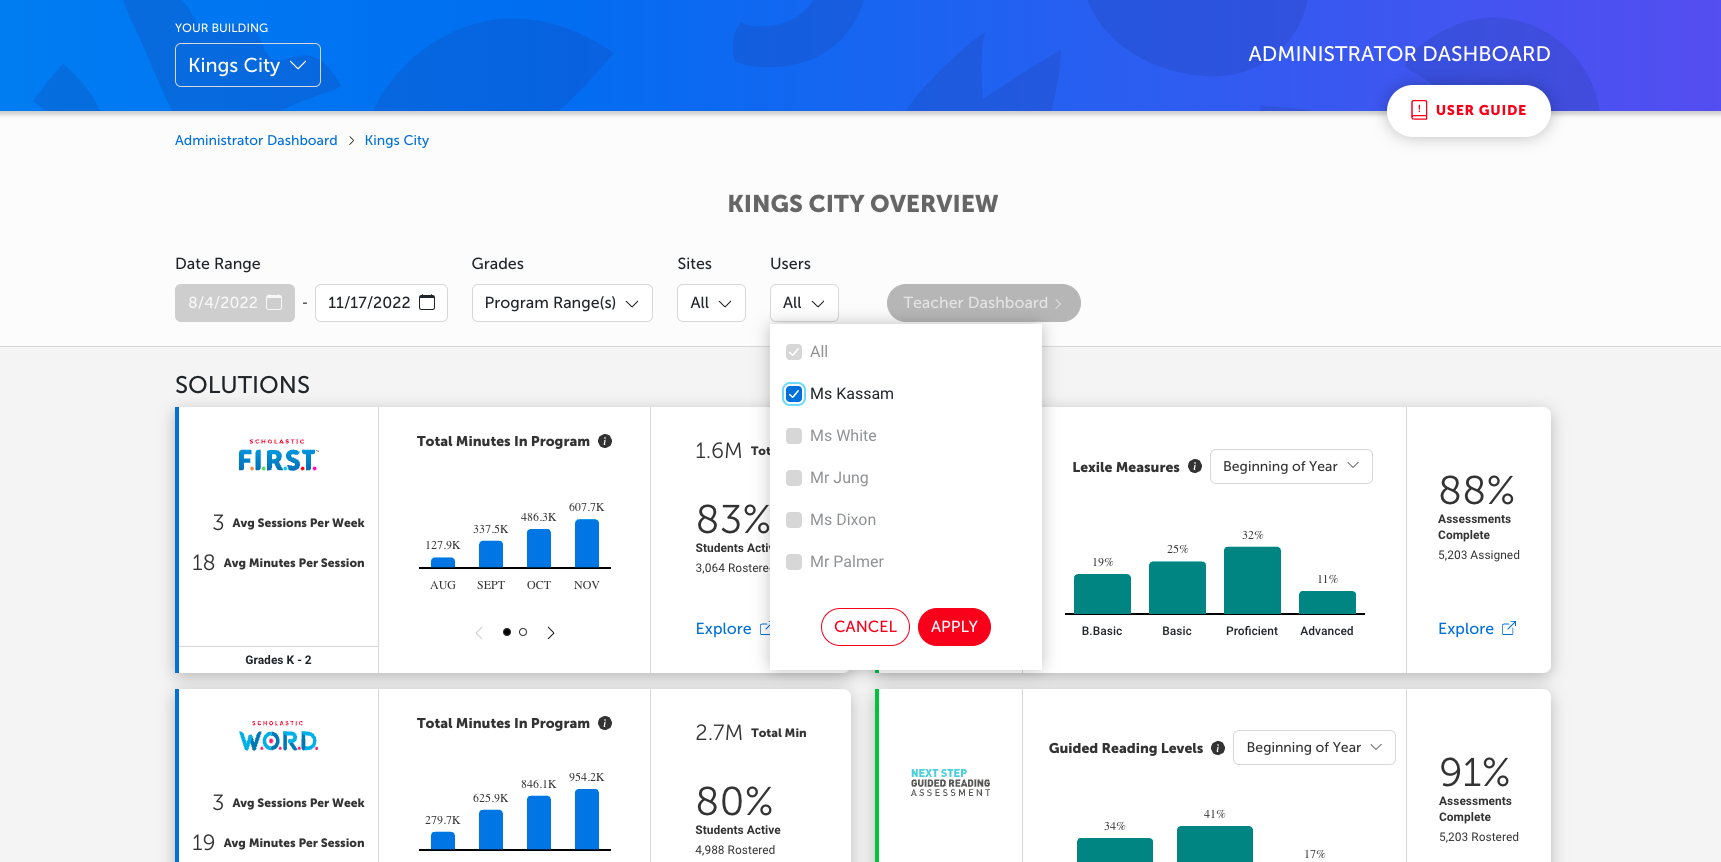Show info for Guided Reading Levels
This screenshot has height=862, width=1721.
coord(1218,748)
